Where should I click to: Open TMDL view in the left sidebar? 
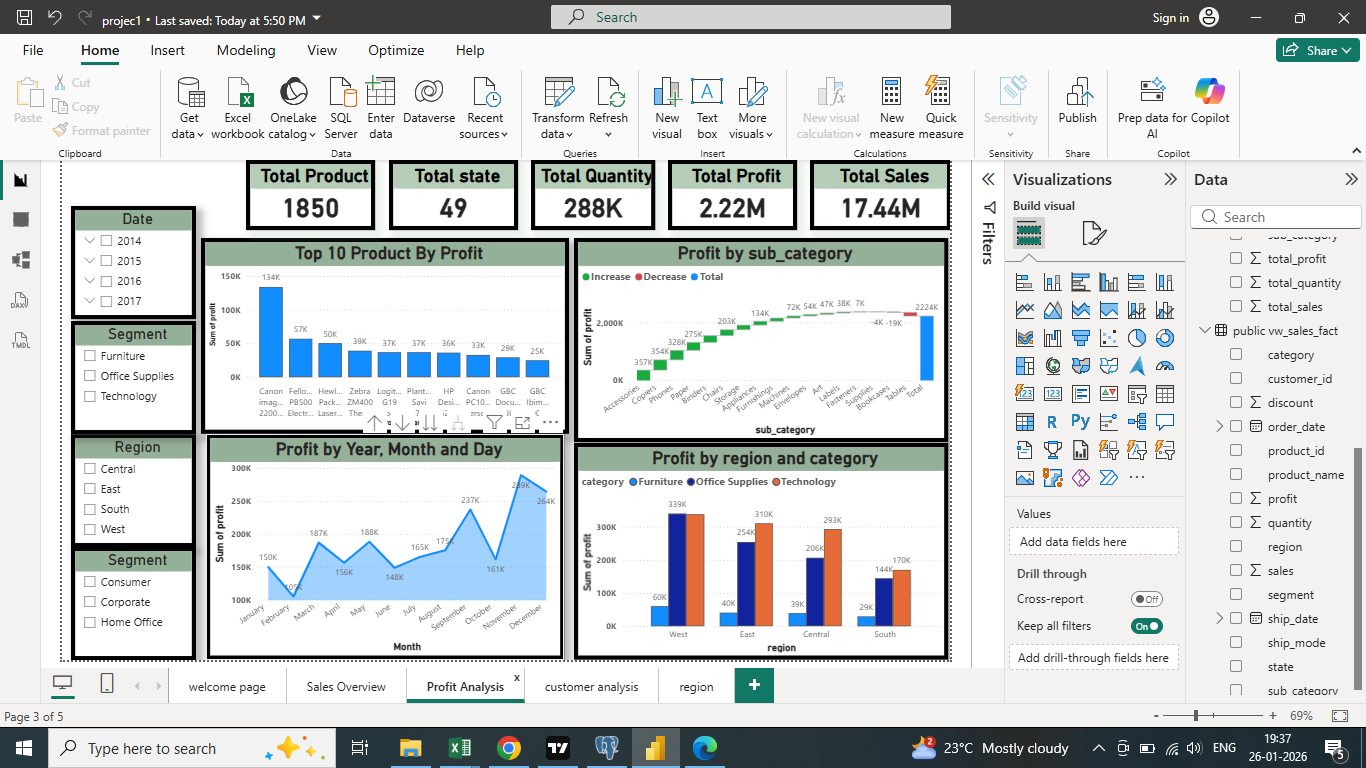point(21,341)
